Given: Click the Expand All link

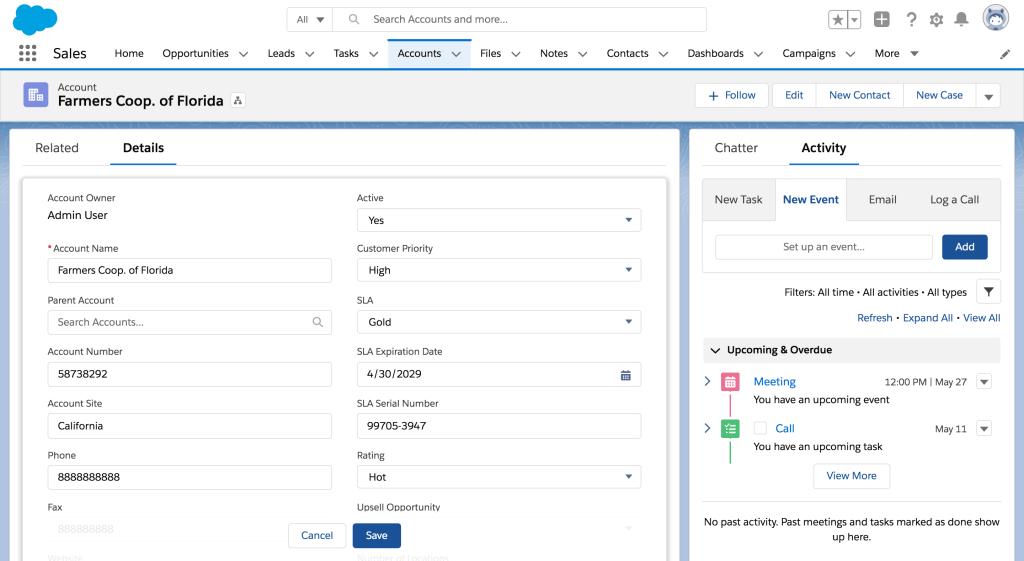Looking at the screenshot, I should [927, 318].
